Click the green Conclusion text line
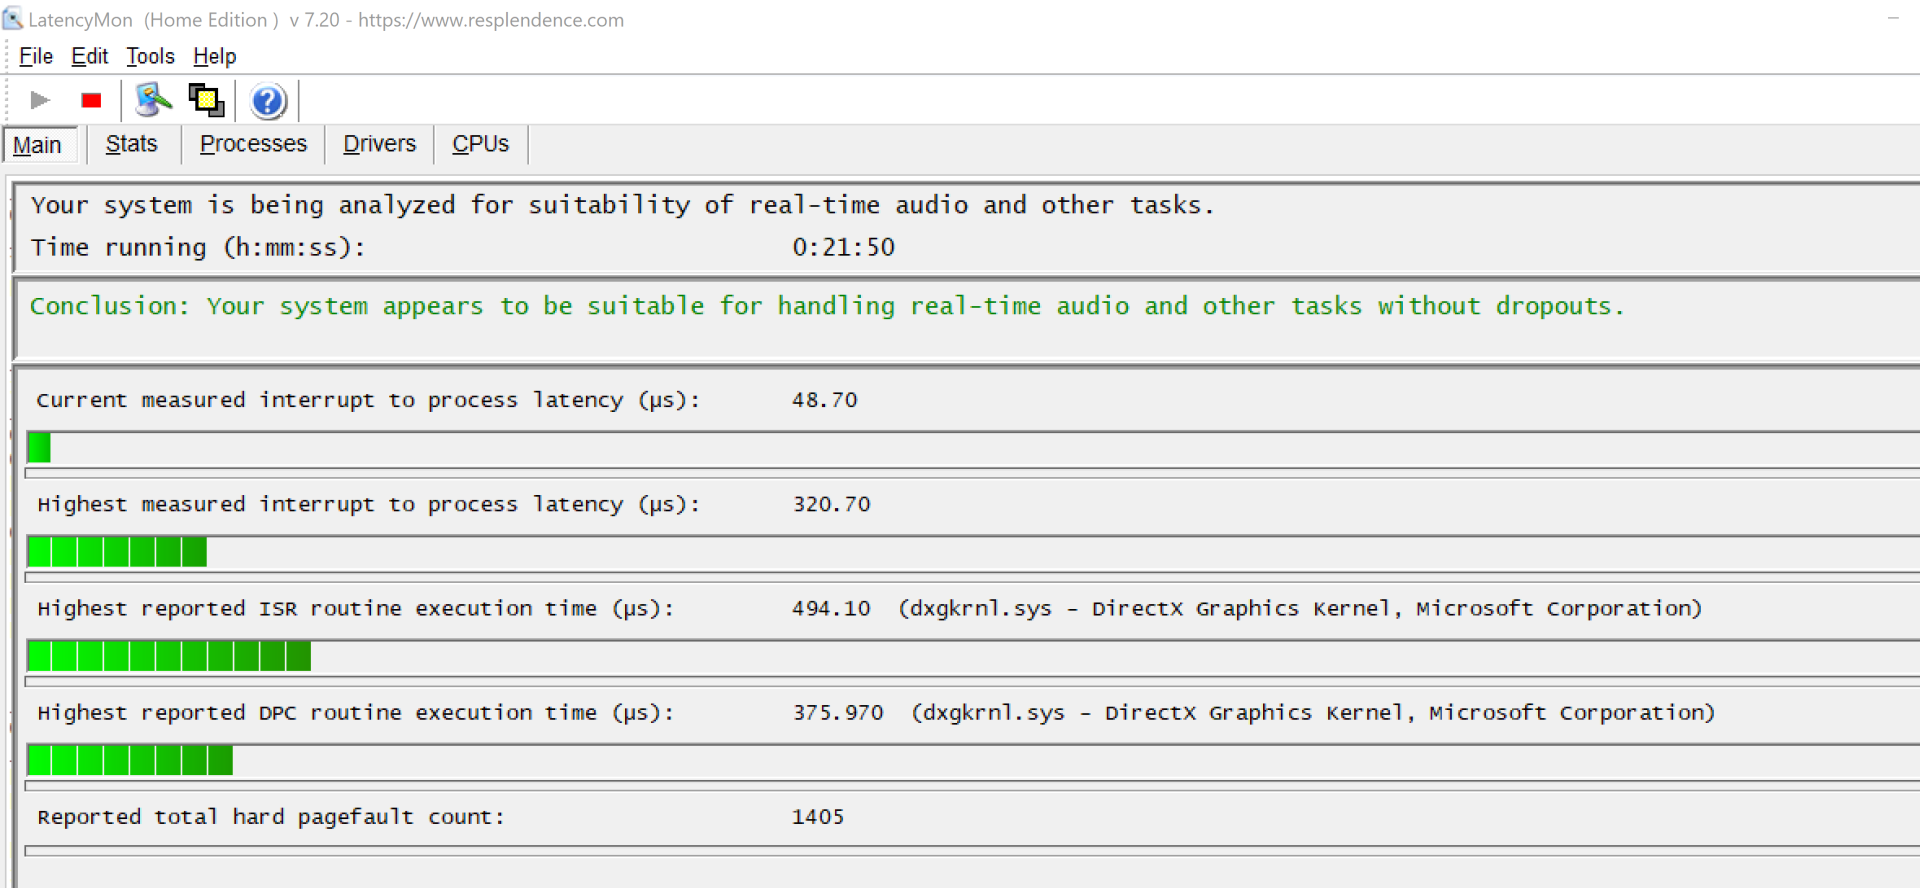Viewport: 1920px width, 888px height. point(827,306)
